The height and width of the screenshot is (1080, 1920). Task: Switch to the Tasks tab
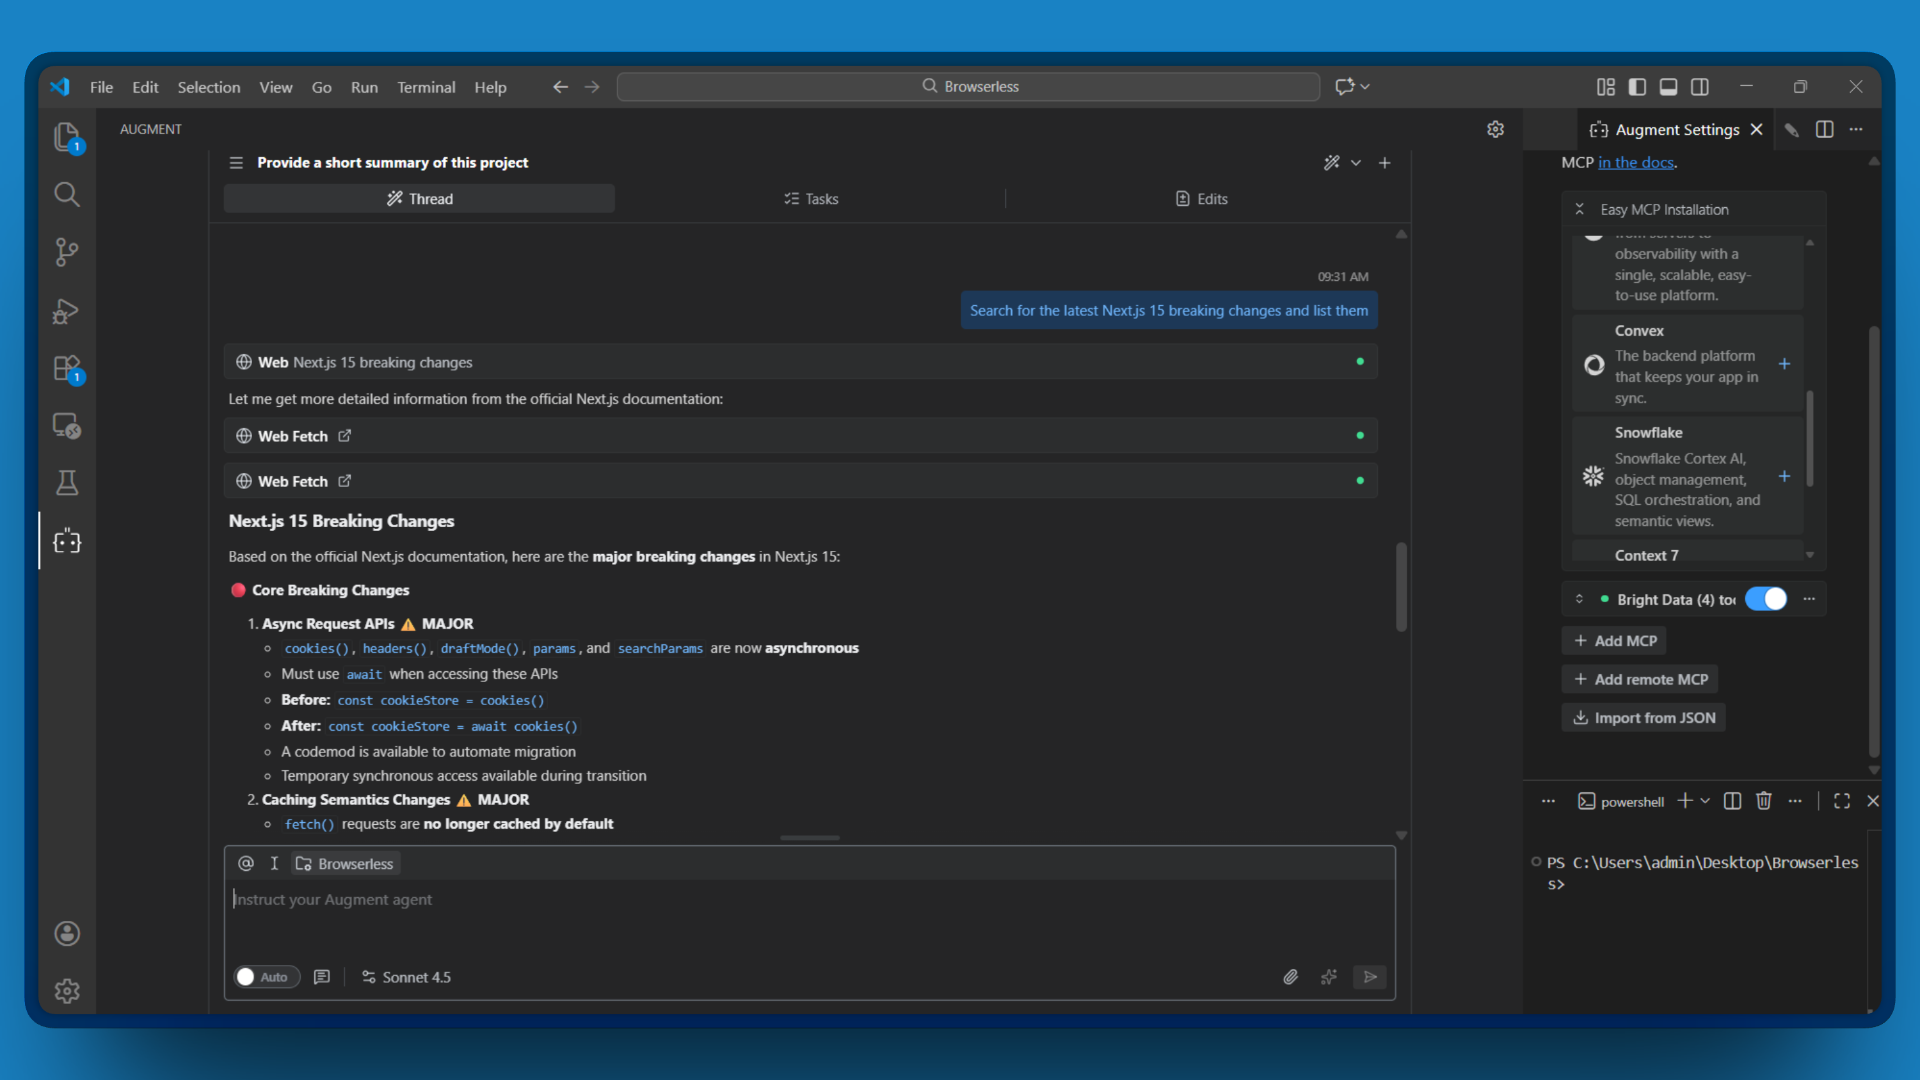point(811,198)
